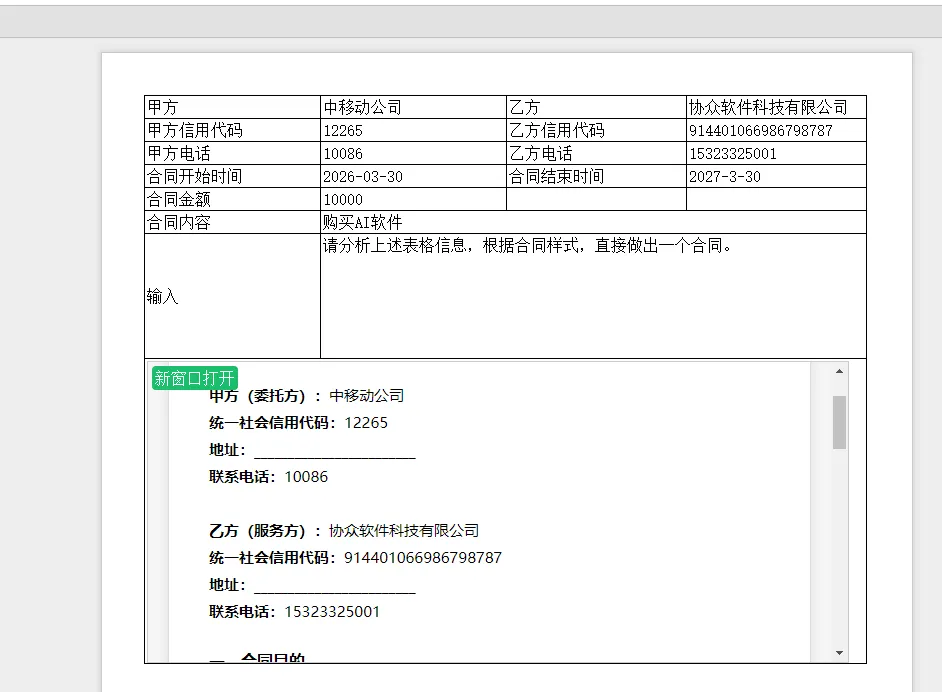This screenshot has height=692, width=942.
Task: Select the table cell with value 12265
Action: (413, 130)
